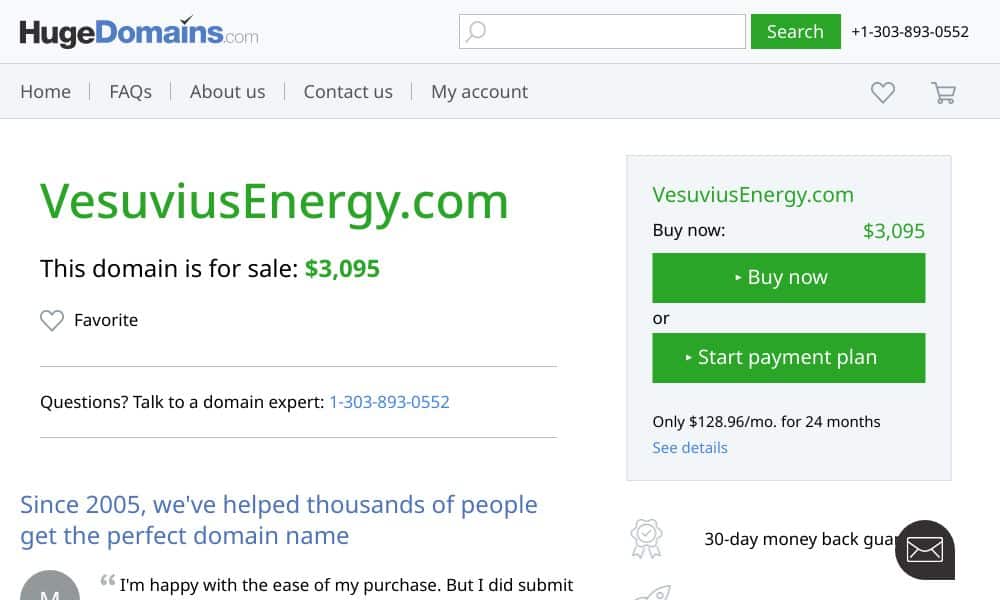Click the Buy now button
This screenshot has height=600, width=1000.
[x=788, y=278]
